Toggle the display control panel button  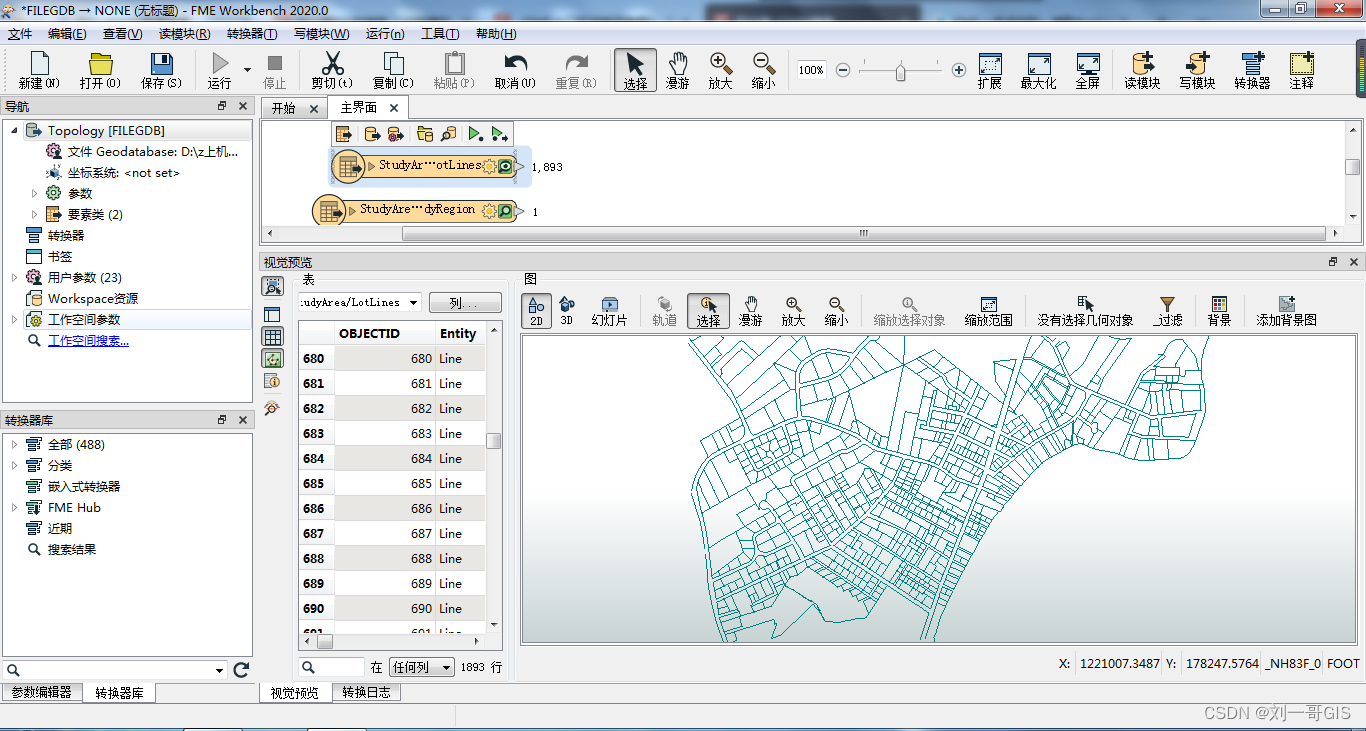[272, 314]
